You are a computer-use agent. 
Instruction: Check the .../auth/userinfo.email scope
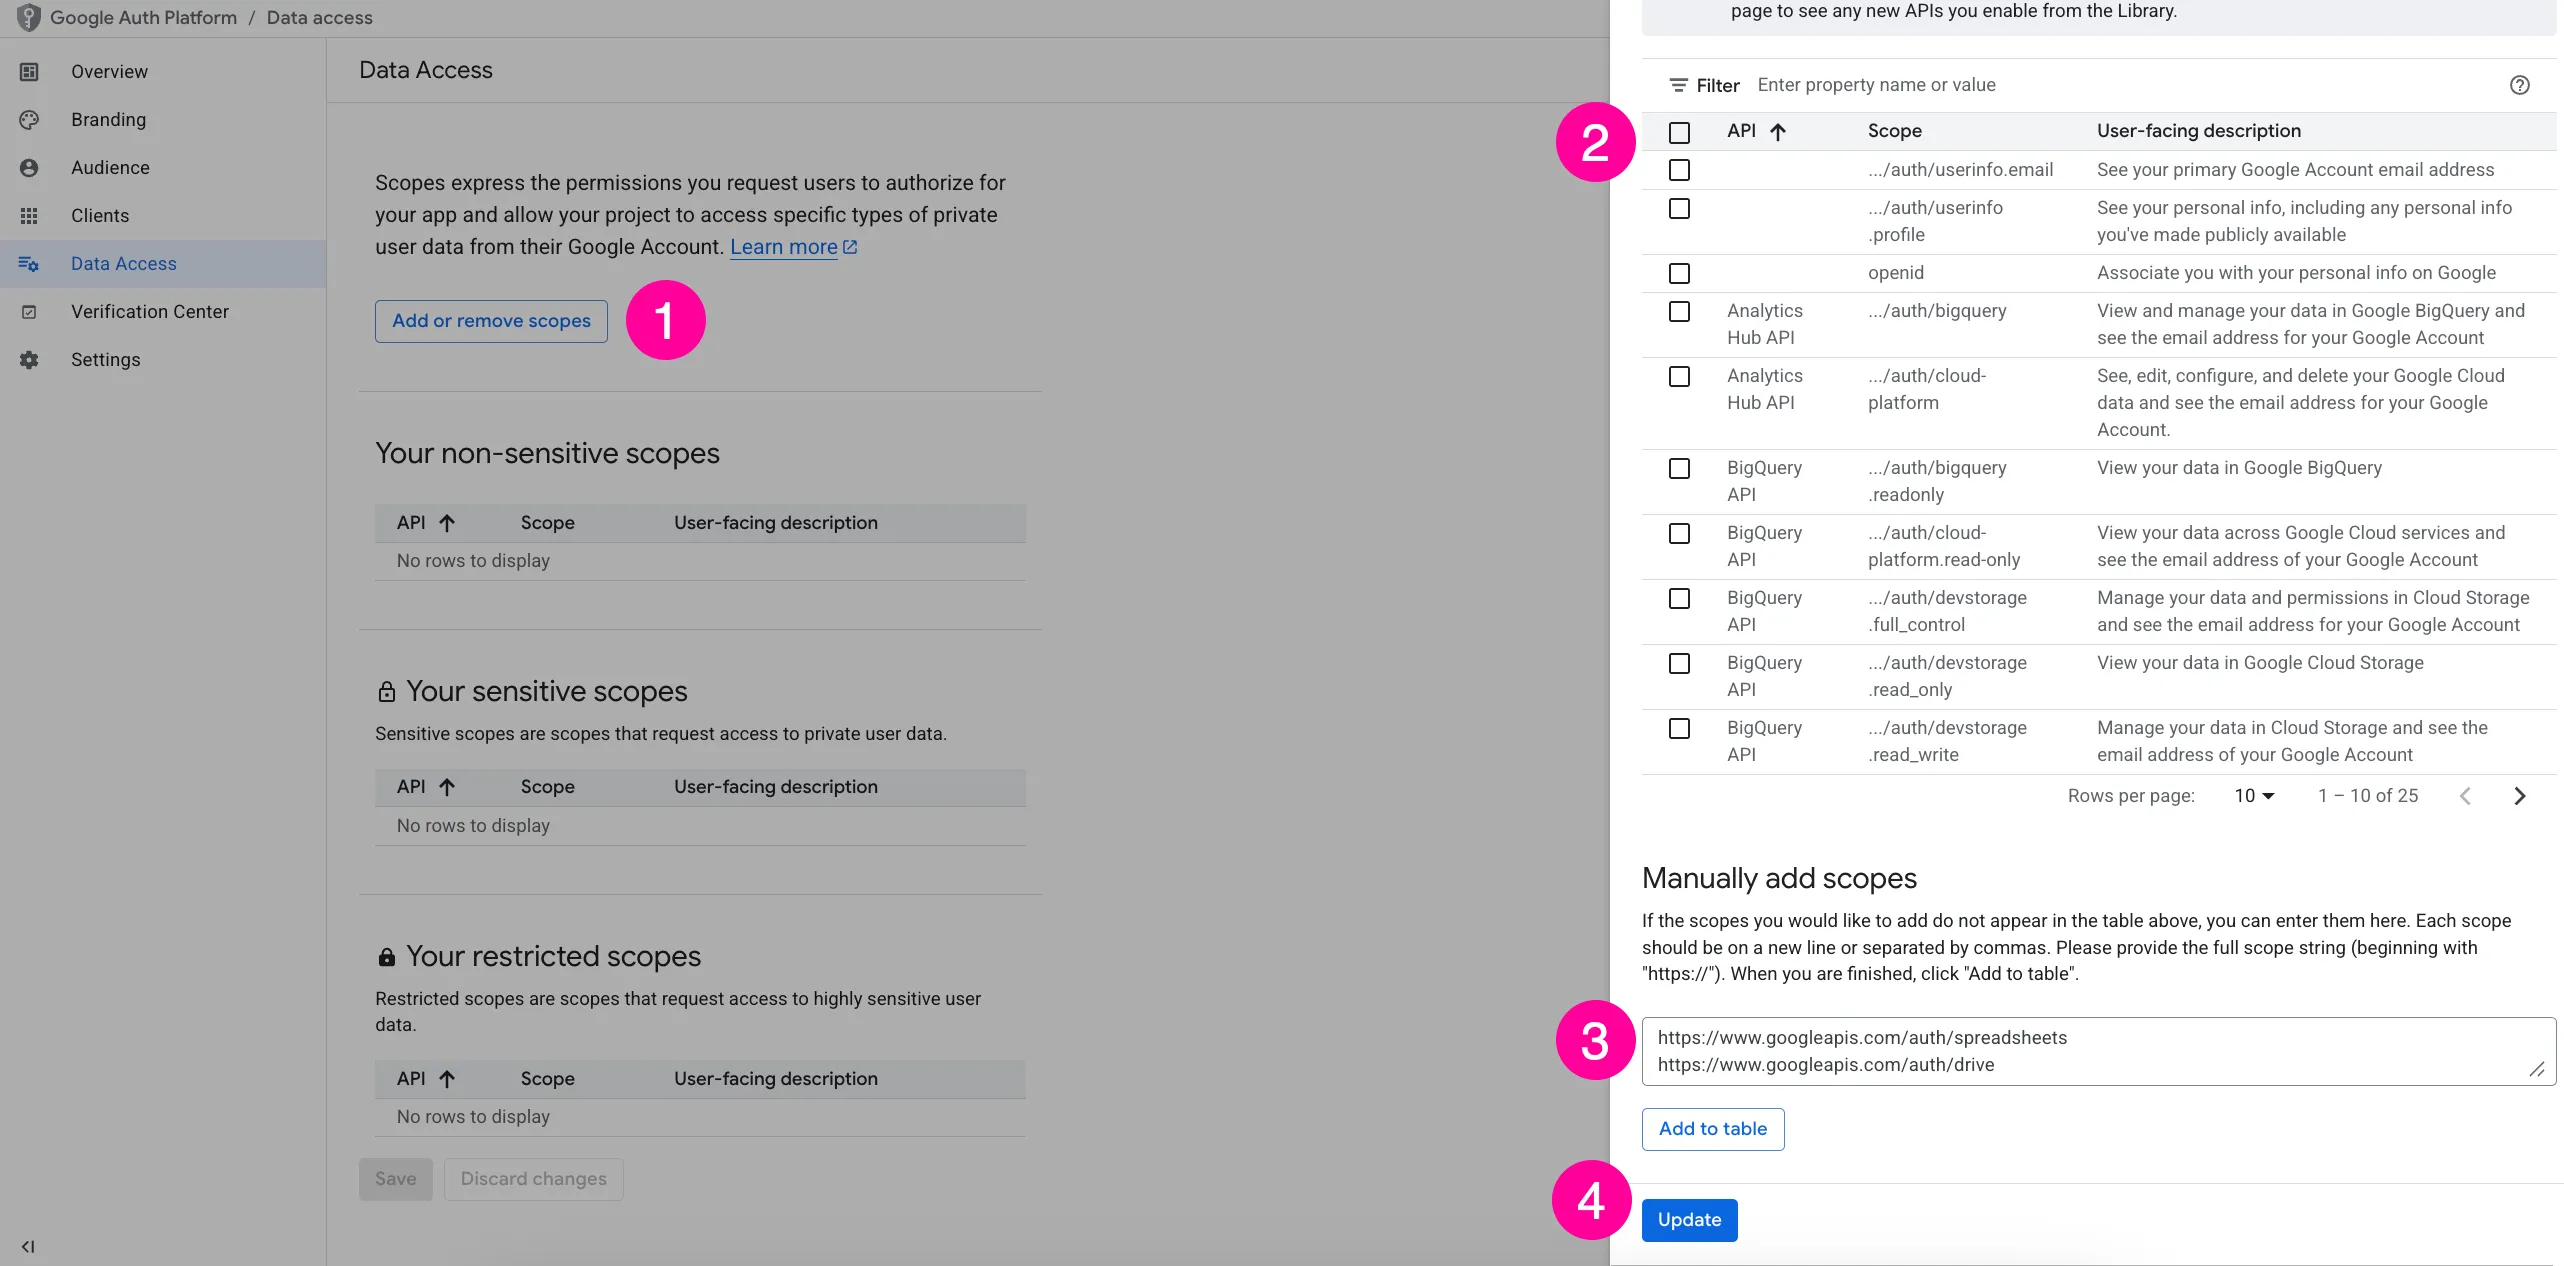pyautogui.click(x=1680, y=170)
